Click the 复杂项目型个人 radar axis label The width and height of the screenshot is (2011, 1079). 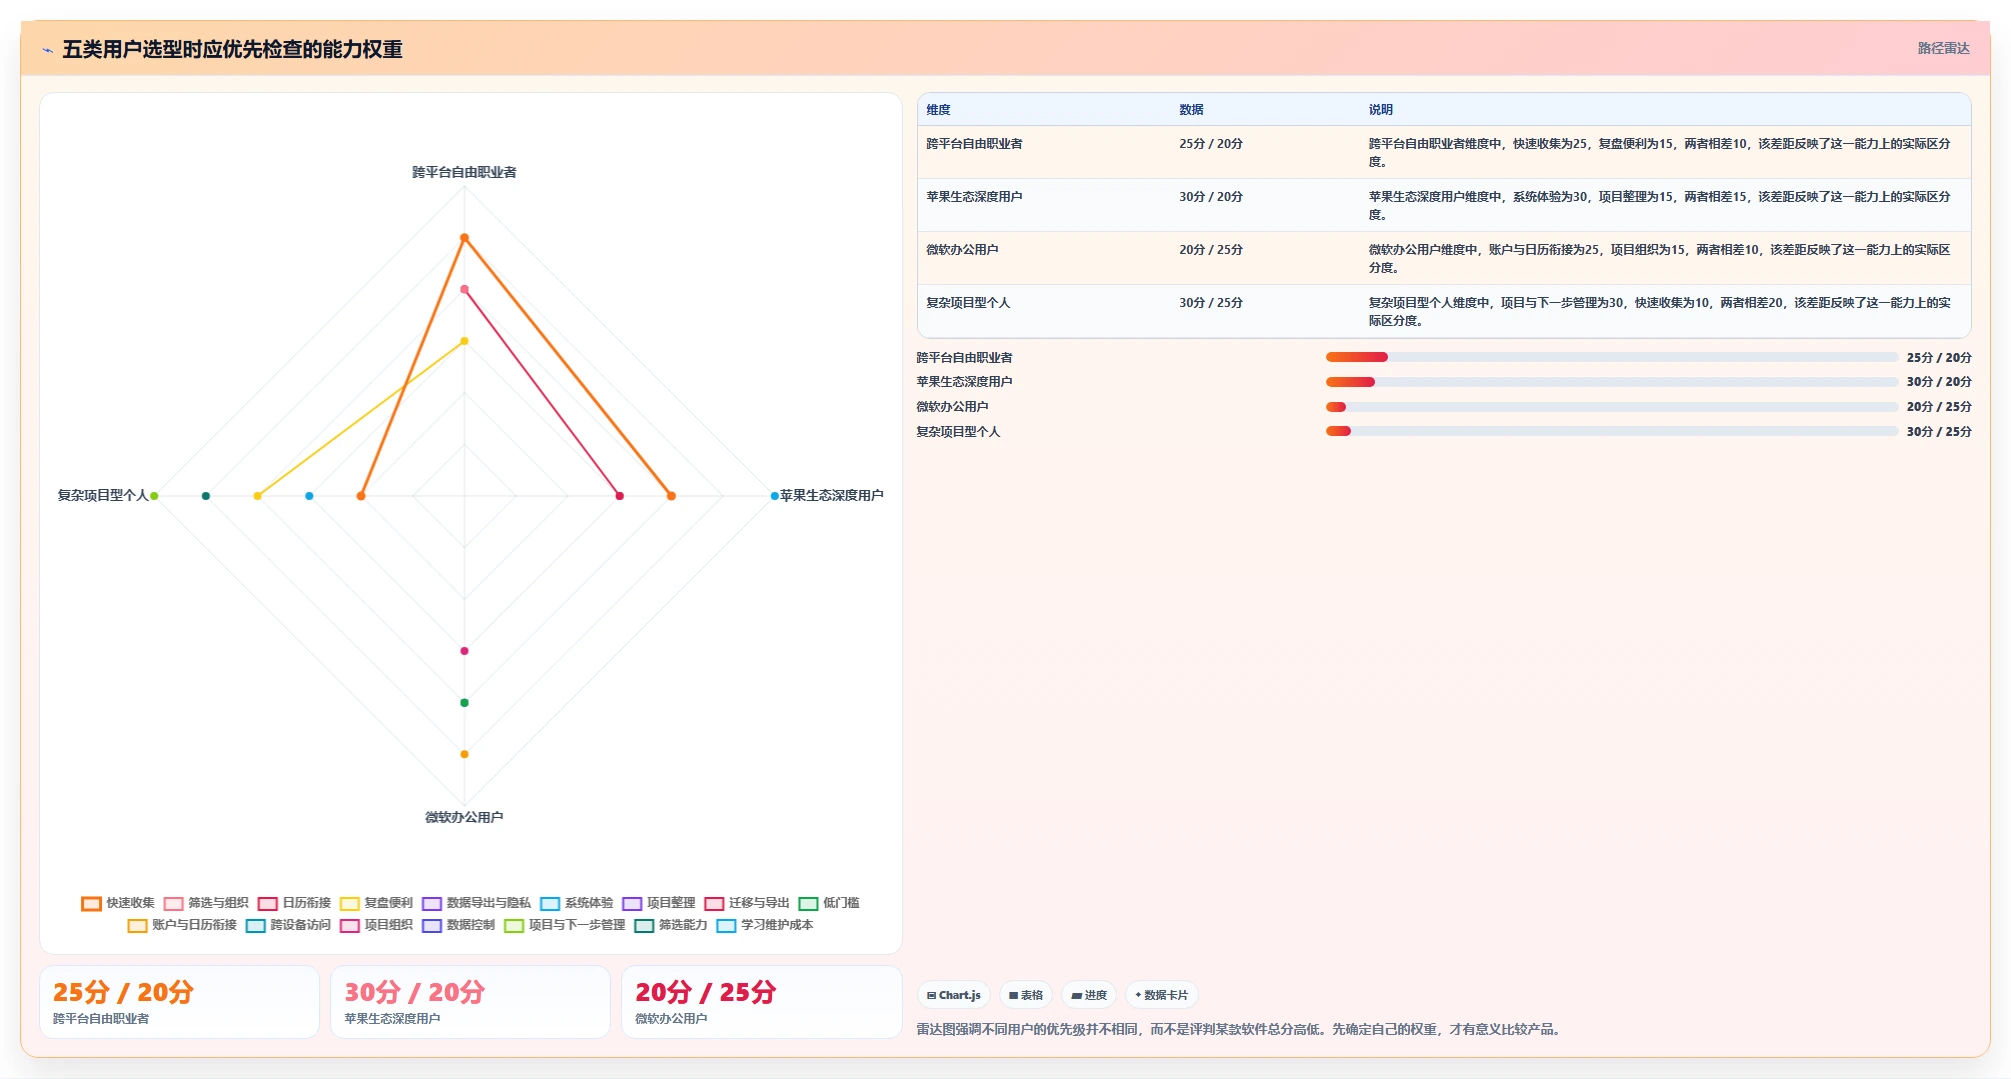coord(103,495)
